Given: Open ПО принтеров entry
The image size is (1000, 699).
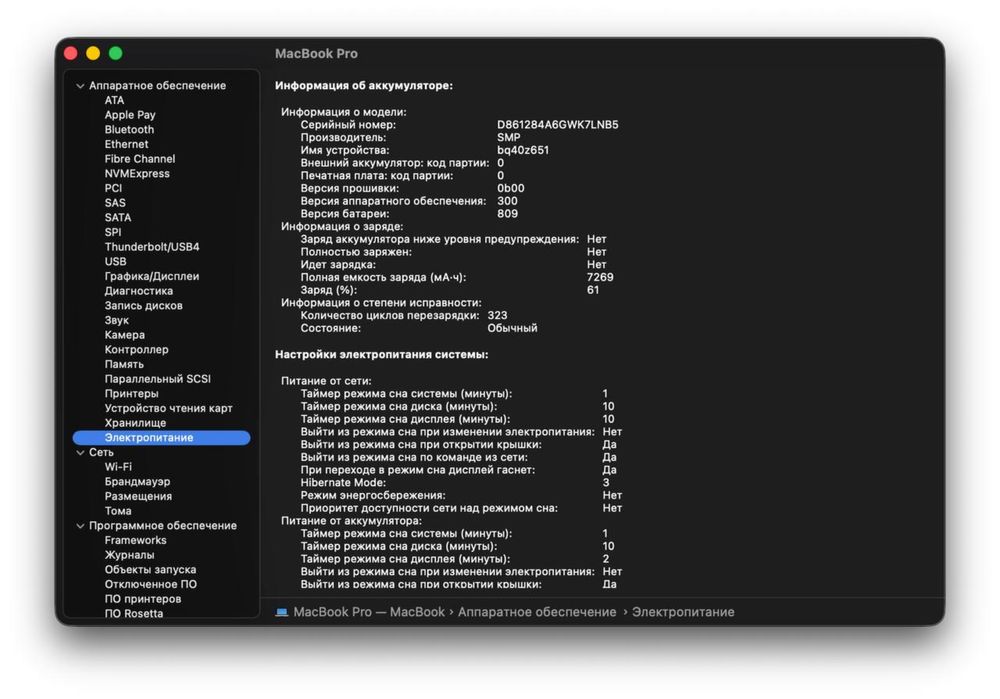Looking at the screenshot, I should tap(143, 599).
